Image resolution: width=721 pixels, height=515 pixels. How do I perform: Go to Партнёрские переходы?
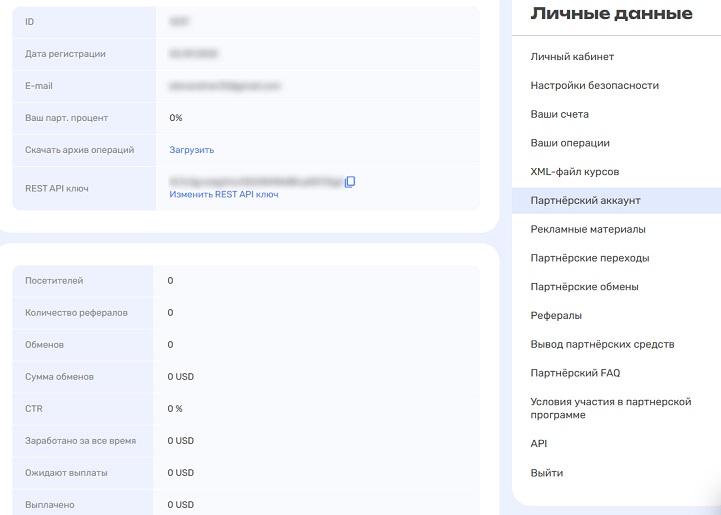click(x=589, y=258)
